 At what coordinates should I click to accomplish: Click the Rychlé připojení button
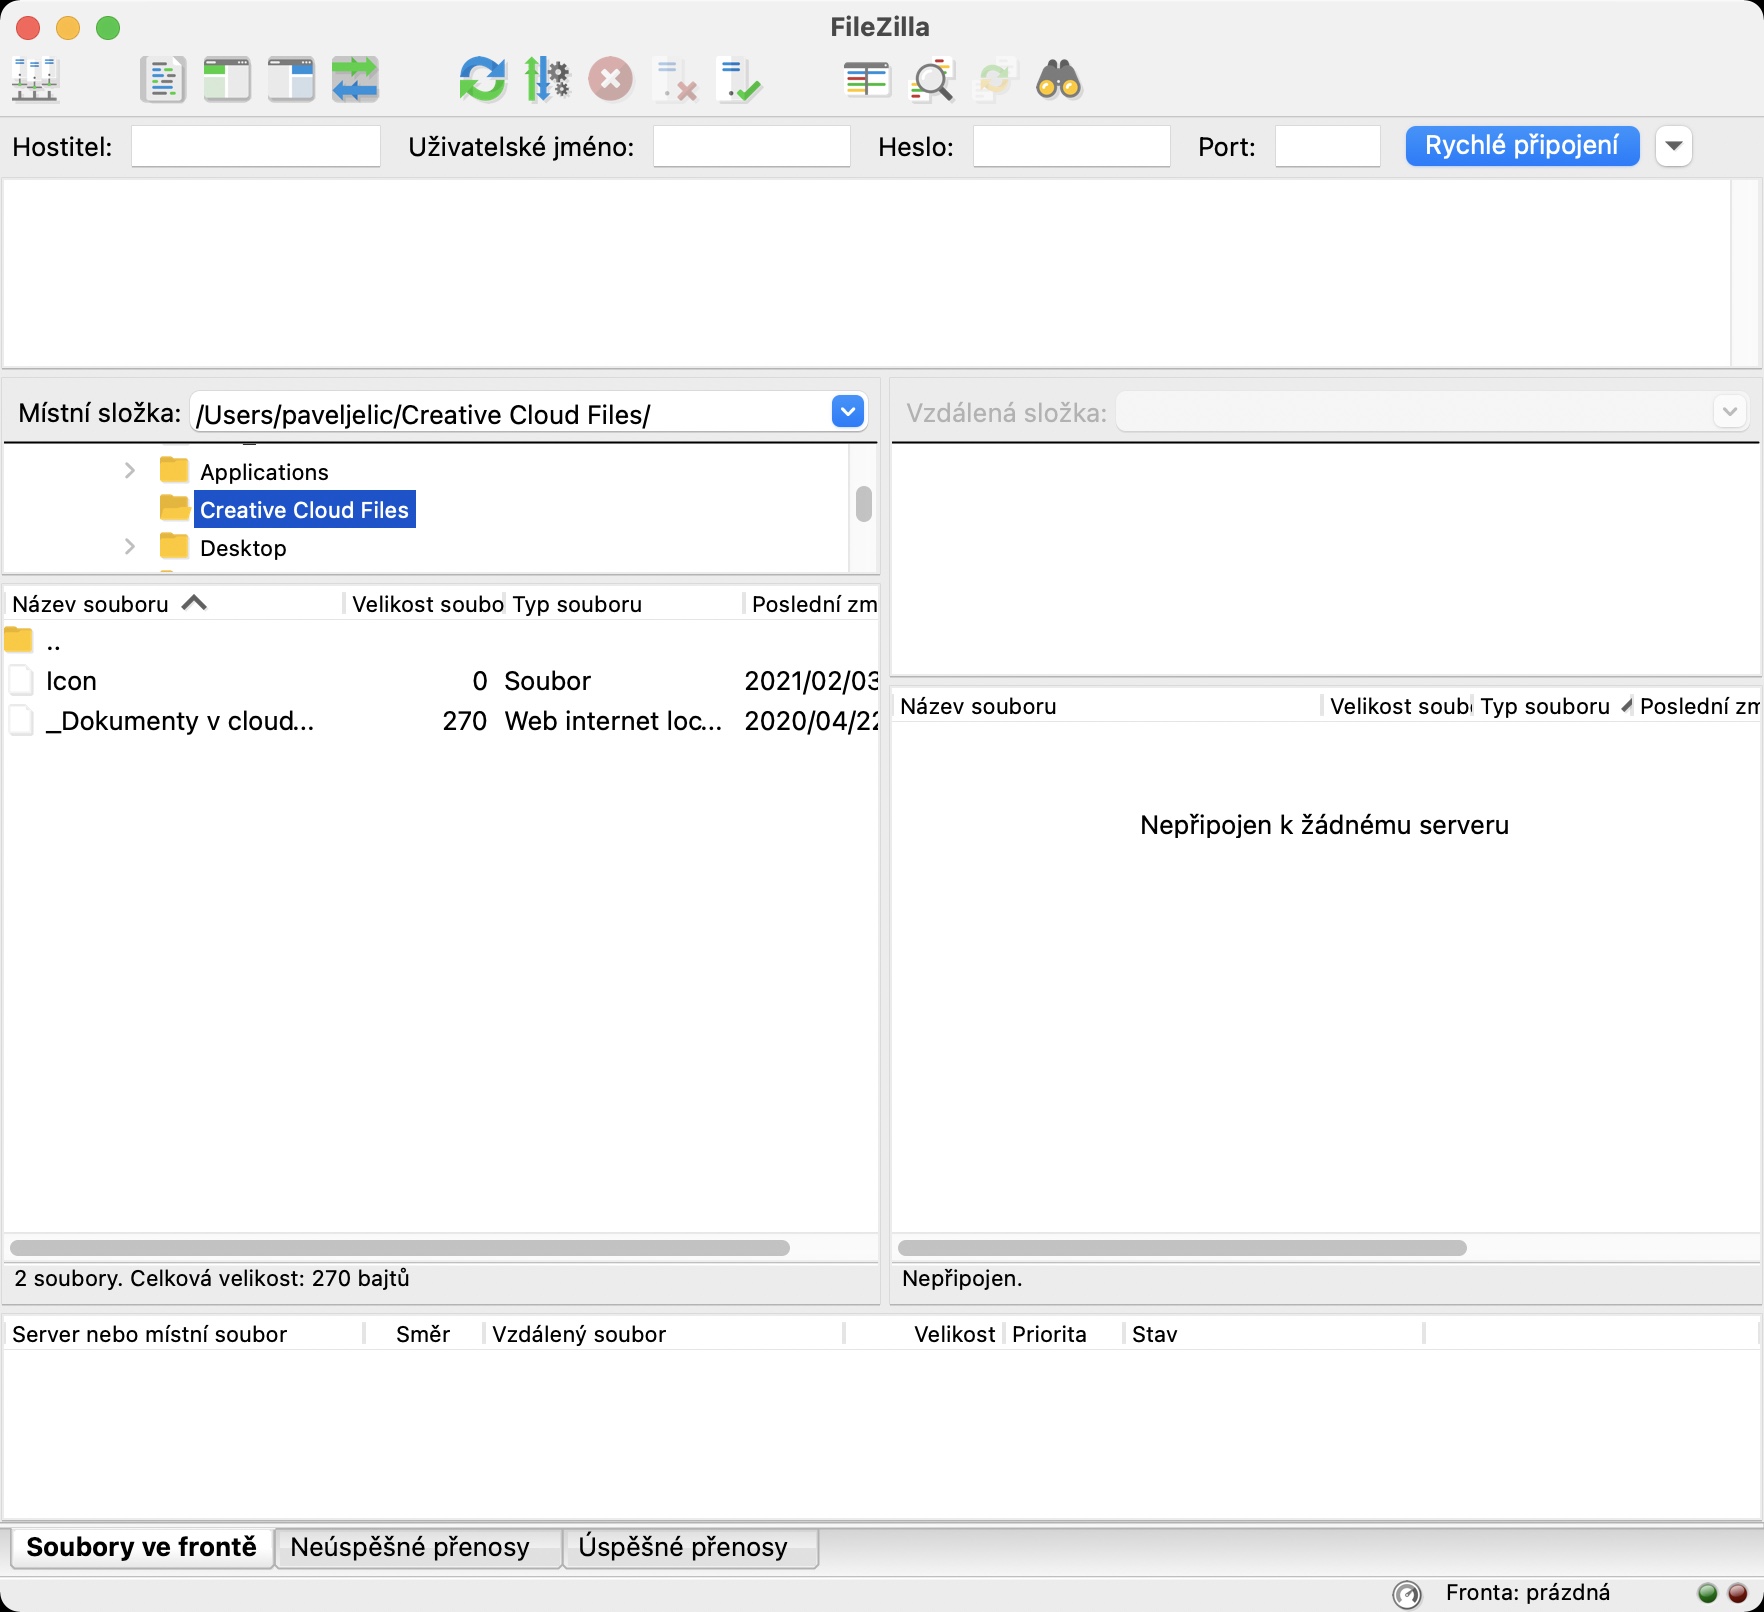(1522, 146)
